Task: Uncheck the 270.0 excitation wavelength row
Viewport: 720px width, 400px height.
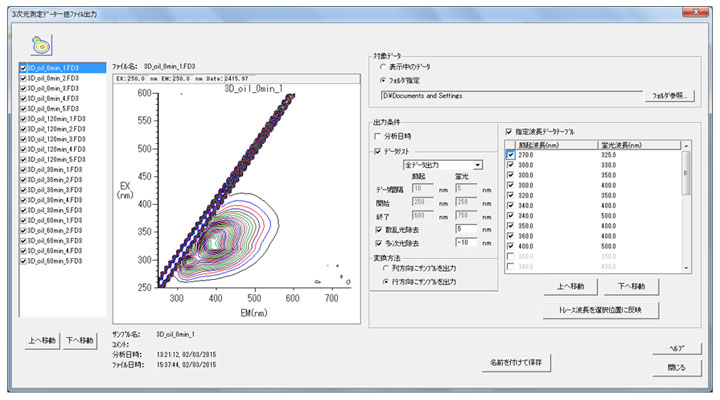Action: click(x=512, y=156)
